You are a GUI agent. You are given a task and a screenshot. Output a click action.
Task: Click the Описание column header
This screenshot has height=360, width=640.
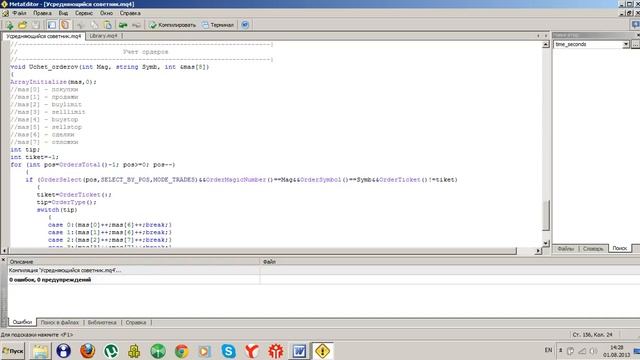tap(133, 262)
